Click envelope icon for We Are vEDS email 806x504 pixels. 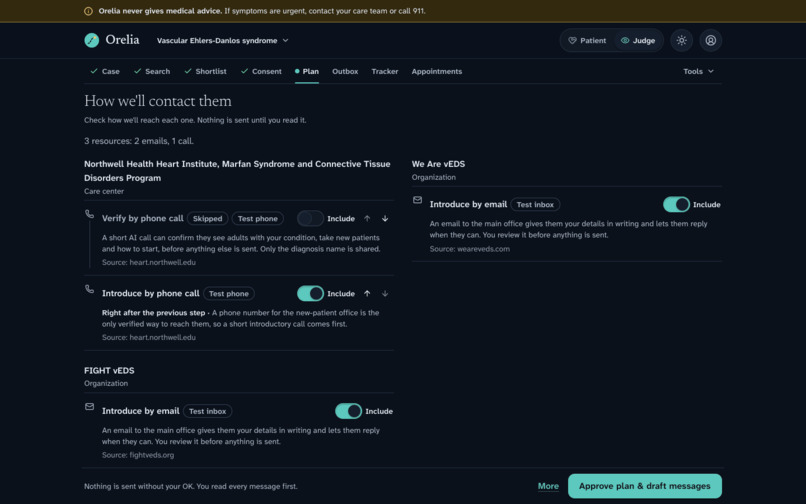[x=417, y=200]
